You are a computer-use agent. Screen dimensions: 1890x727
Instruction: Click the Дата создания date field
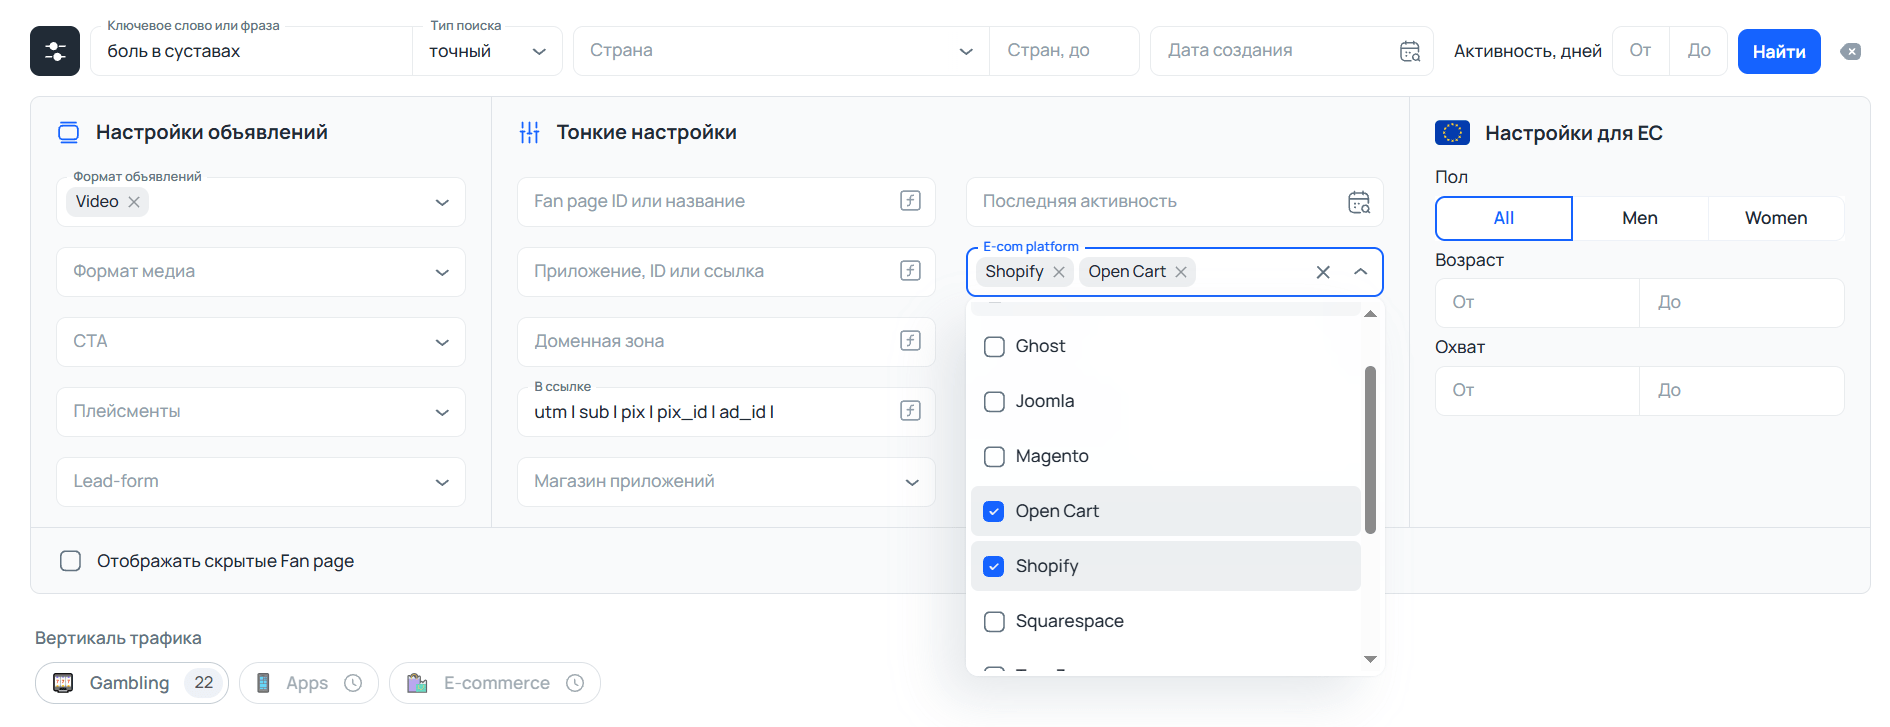[1291, 51]
